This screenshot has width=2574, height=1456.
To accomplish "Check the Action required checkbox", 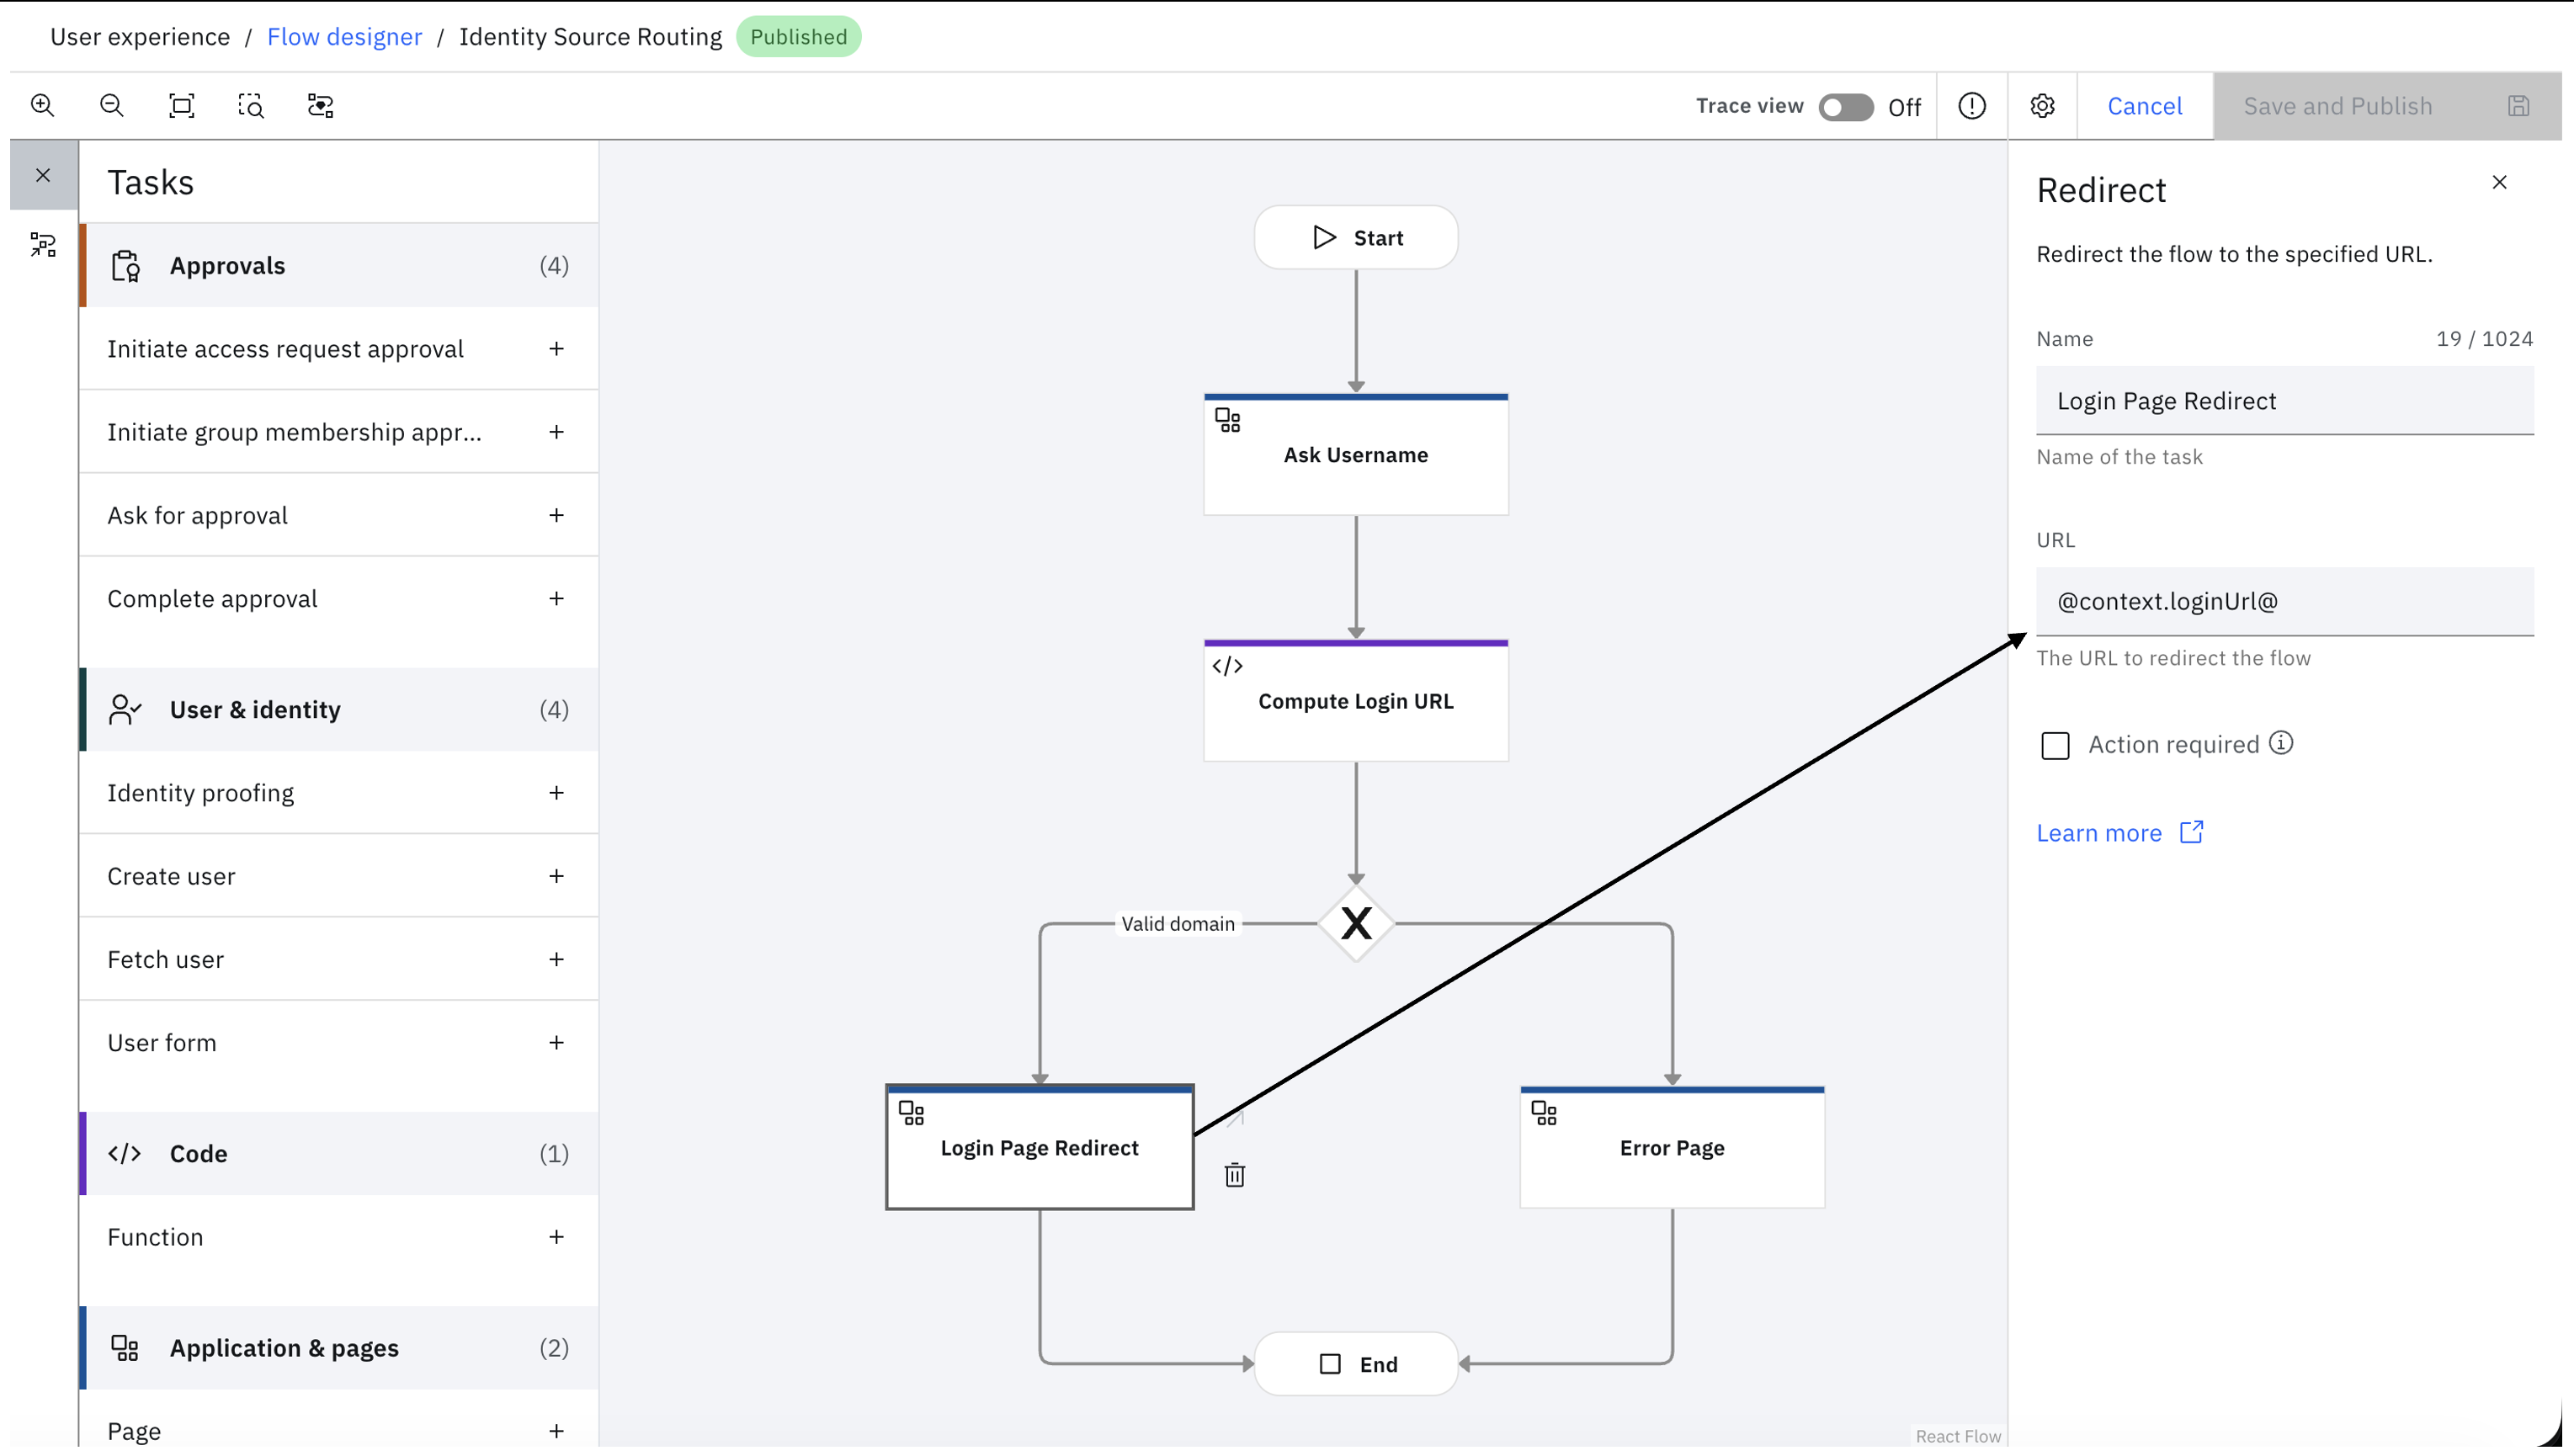I will click(2055, 745).
